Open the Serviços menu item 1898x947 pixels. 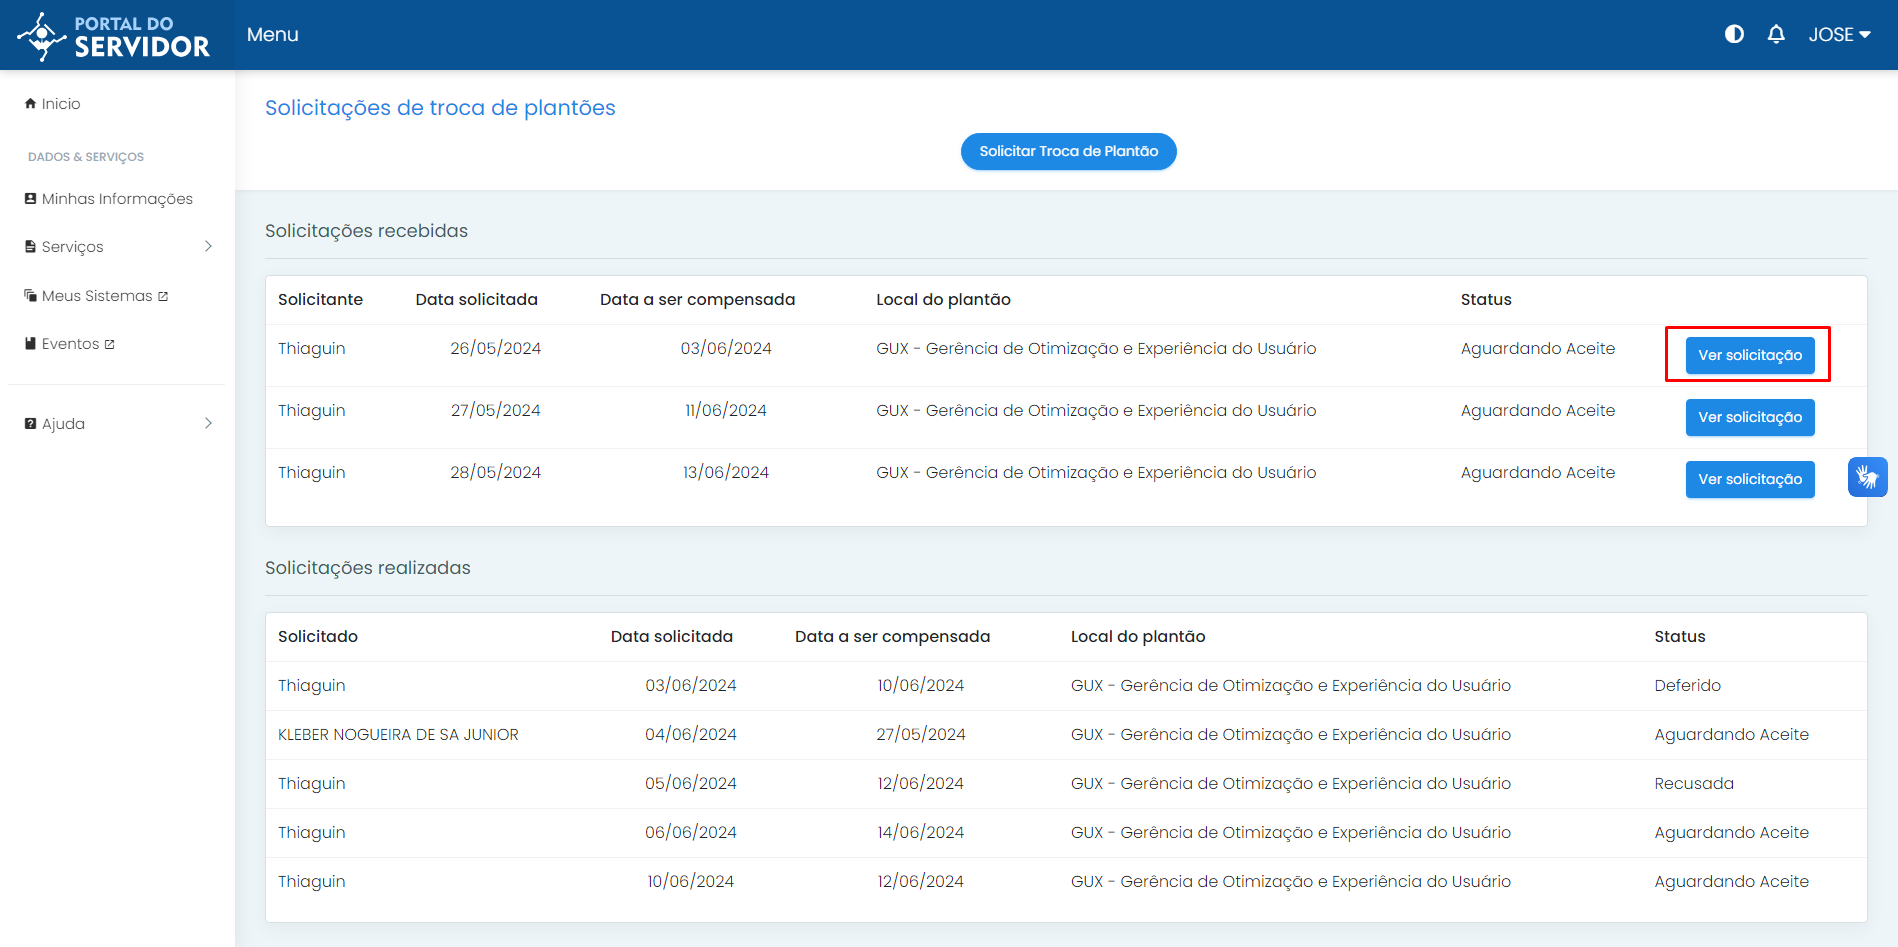(72, 247)
